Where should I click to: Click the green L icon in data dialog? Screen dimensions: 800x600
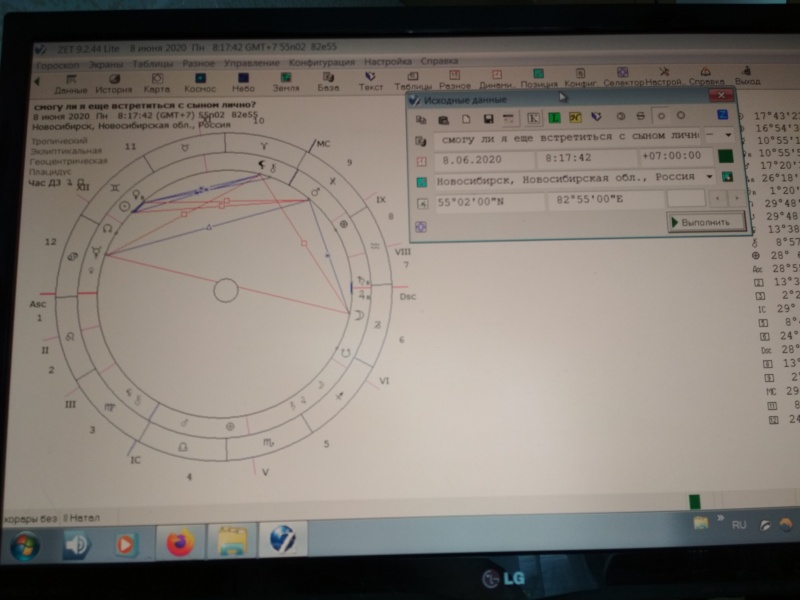click(x=554, y=118)
